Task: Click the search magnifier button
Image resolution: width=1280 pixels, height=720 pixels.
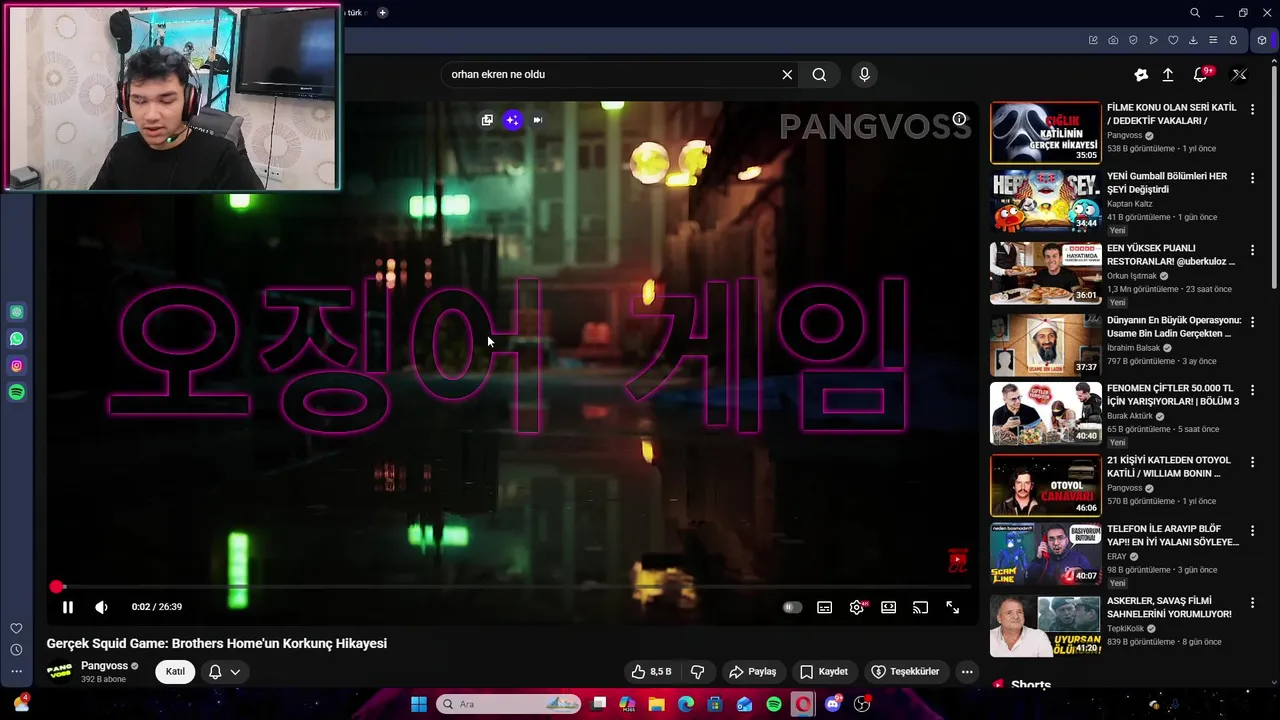Action: 819,74
